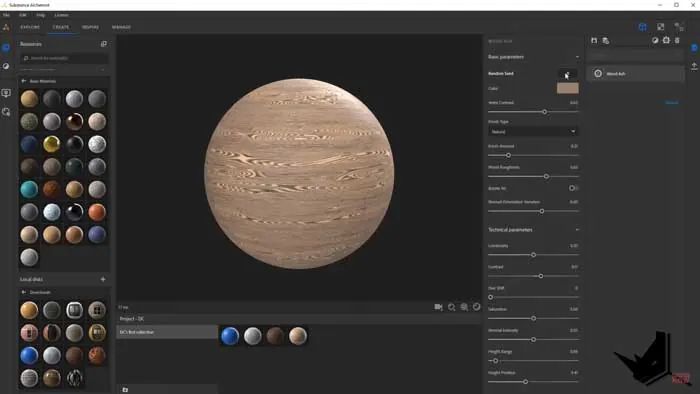Viewport: 700px width, 394px height.
Task: Select the blue sphere in project row
Action: coord(230,336)
